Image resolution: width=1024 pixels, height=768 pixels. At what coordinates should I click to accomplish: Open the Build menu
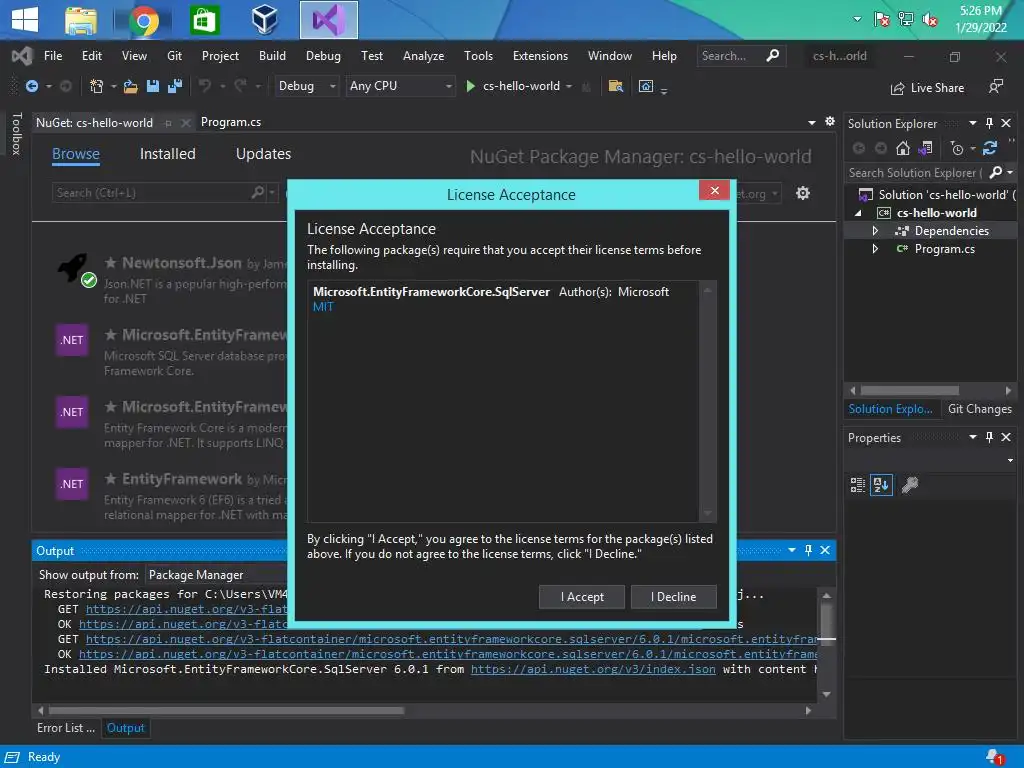pos(272,56)
